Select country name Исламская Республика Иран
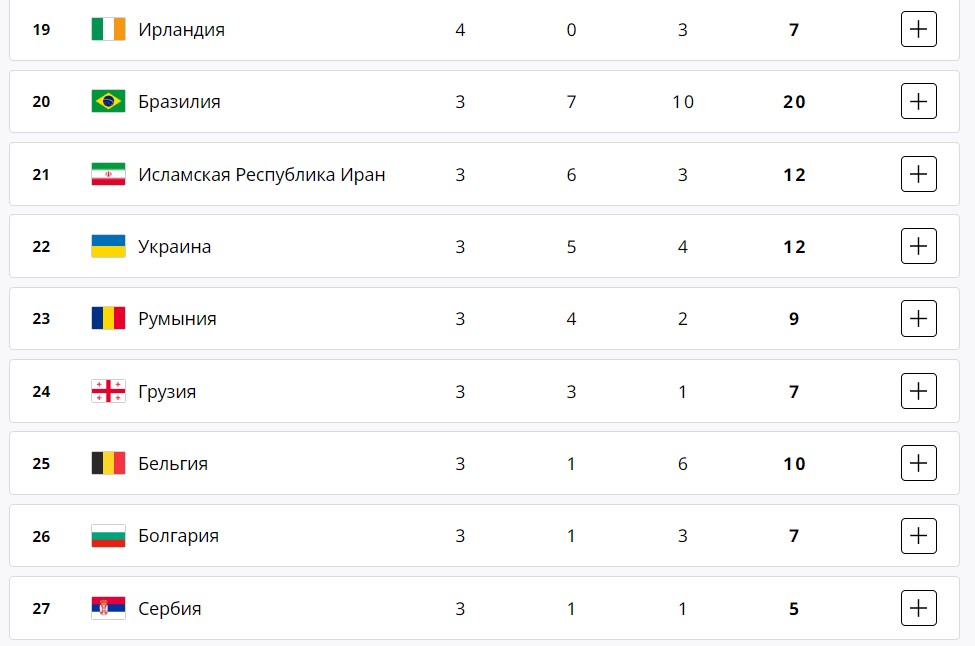This screenshot has height=646, width=975. (262, 175)
